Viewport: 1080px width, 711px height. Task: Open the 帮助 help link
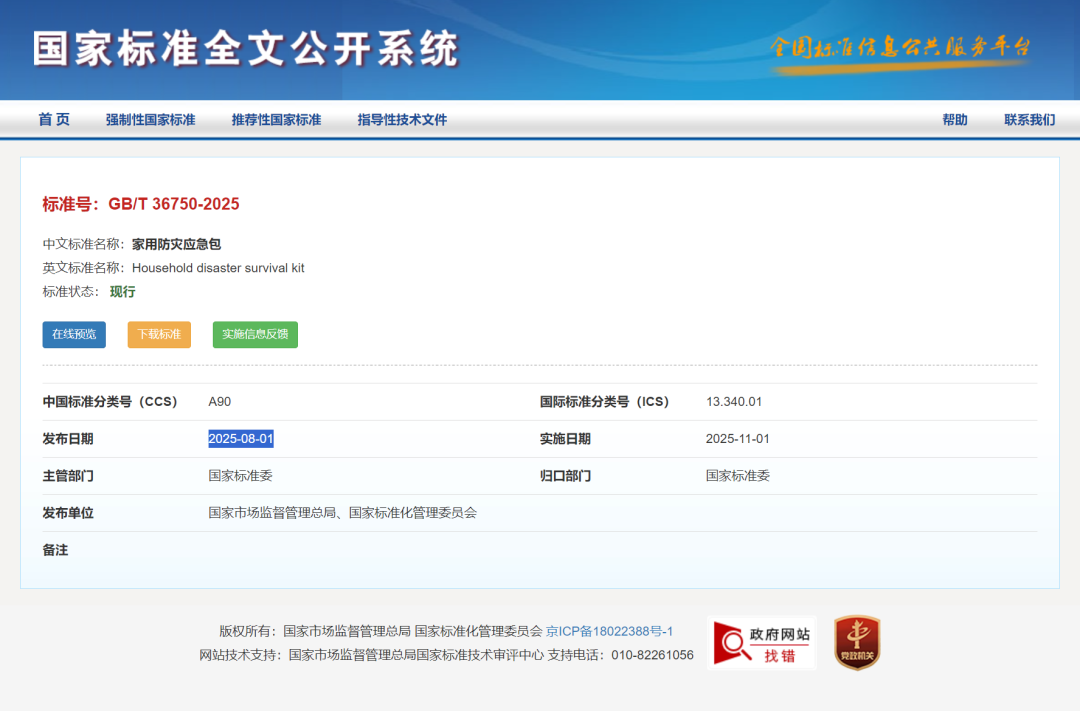[x=955, y=120]
